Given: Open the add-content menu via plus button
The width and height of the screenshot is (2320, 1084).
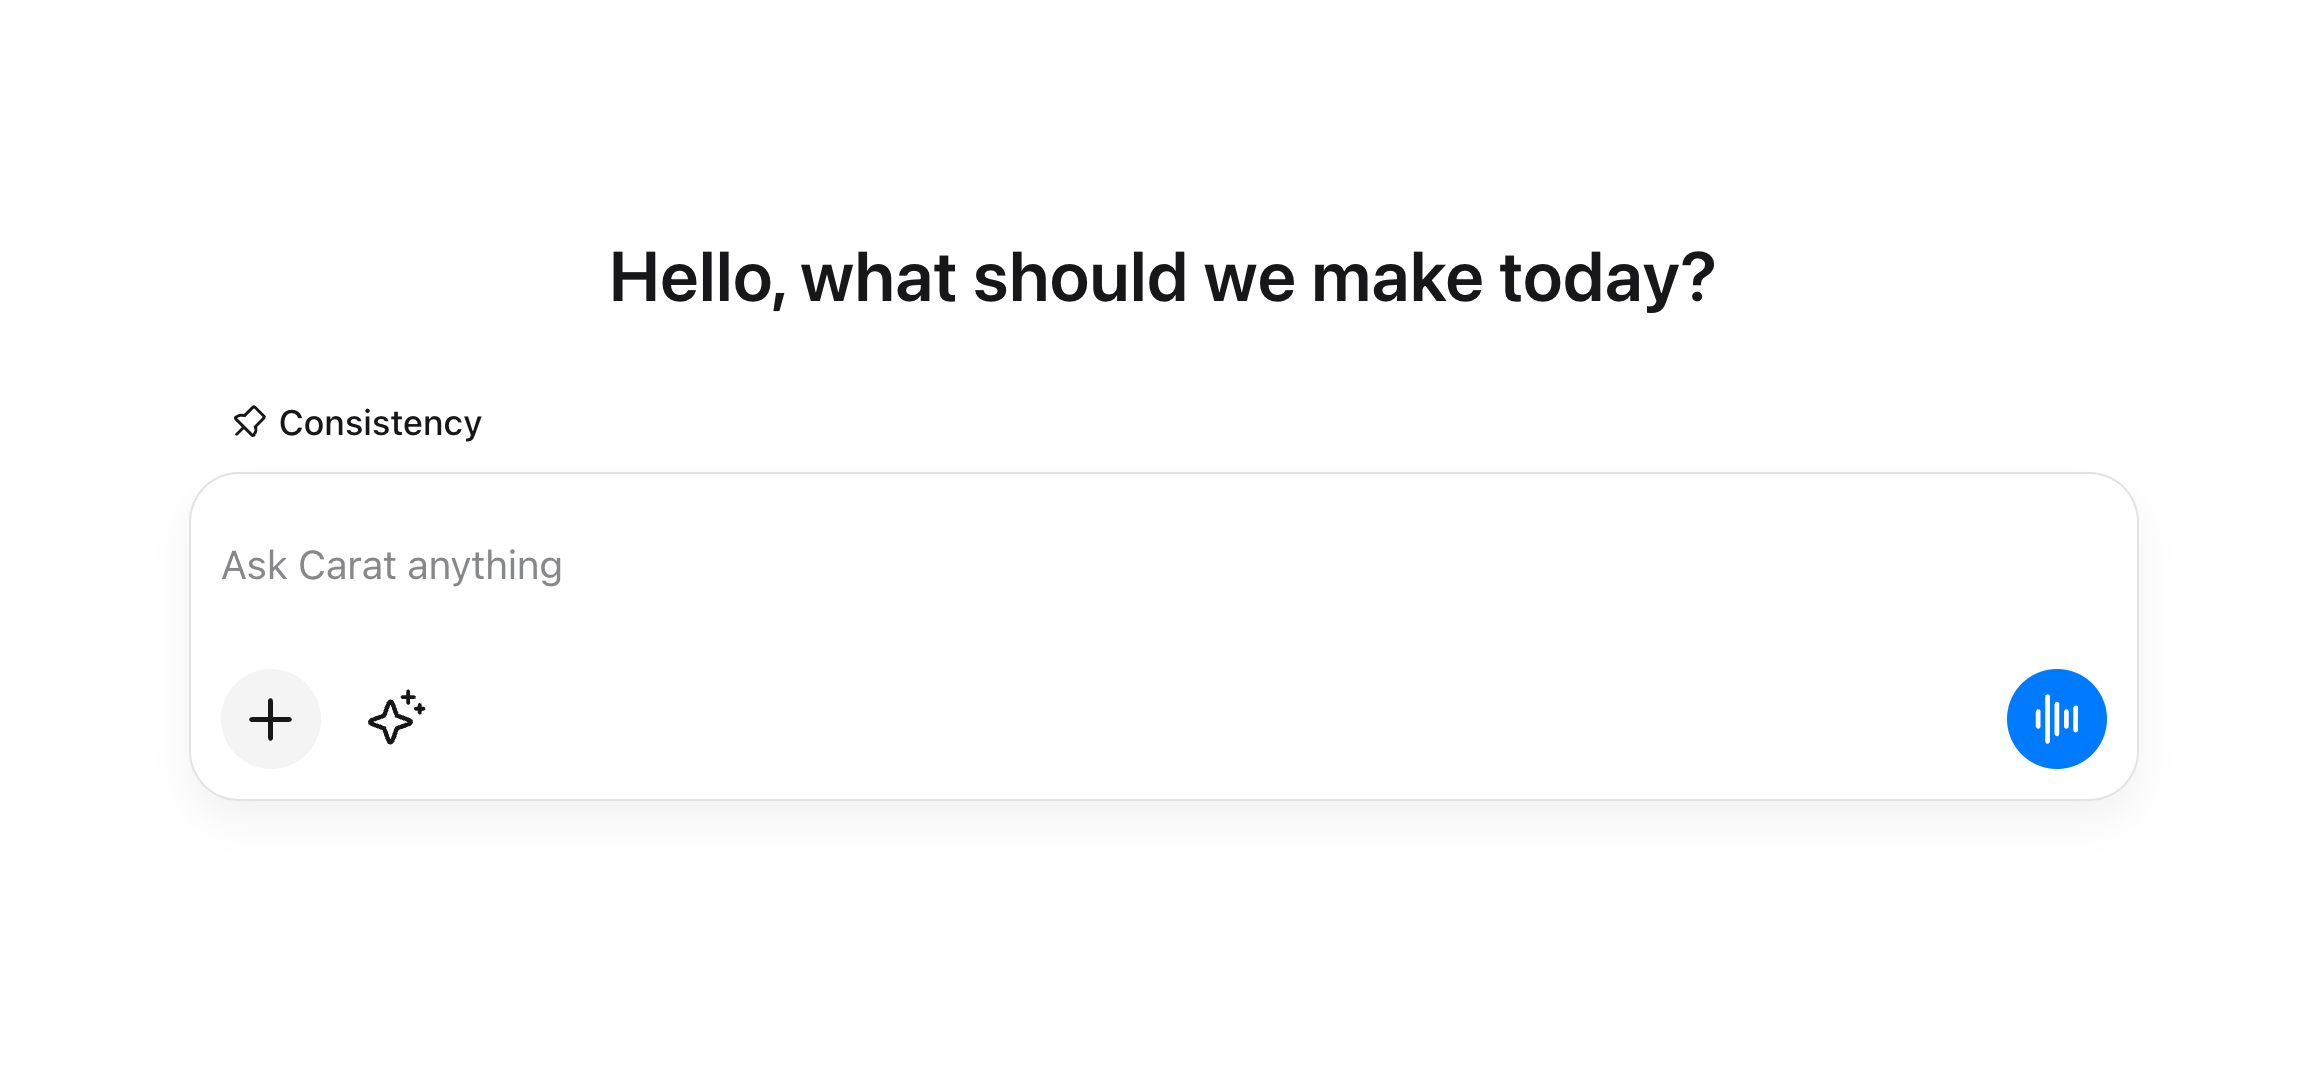Looking at the screenshot, I should tap(270, 719).
